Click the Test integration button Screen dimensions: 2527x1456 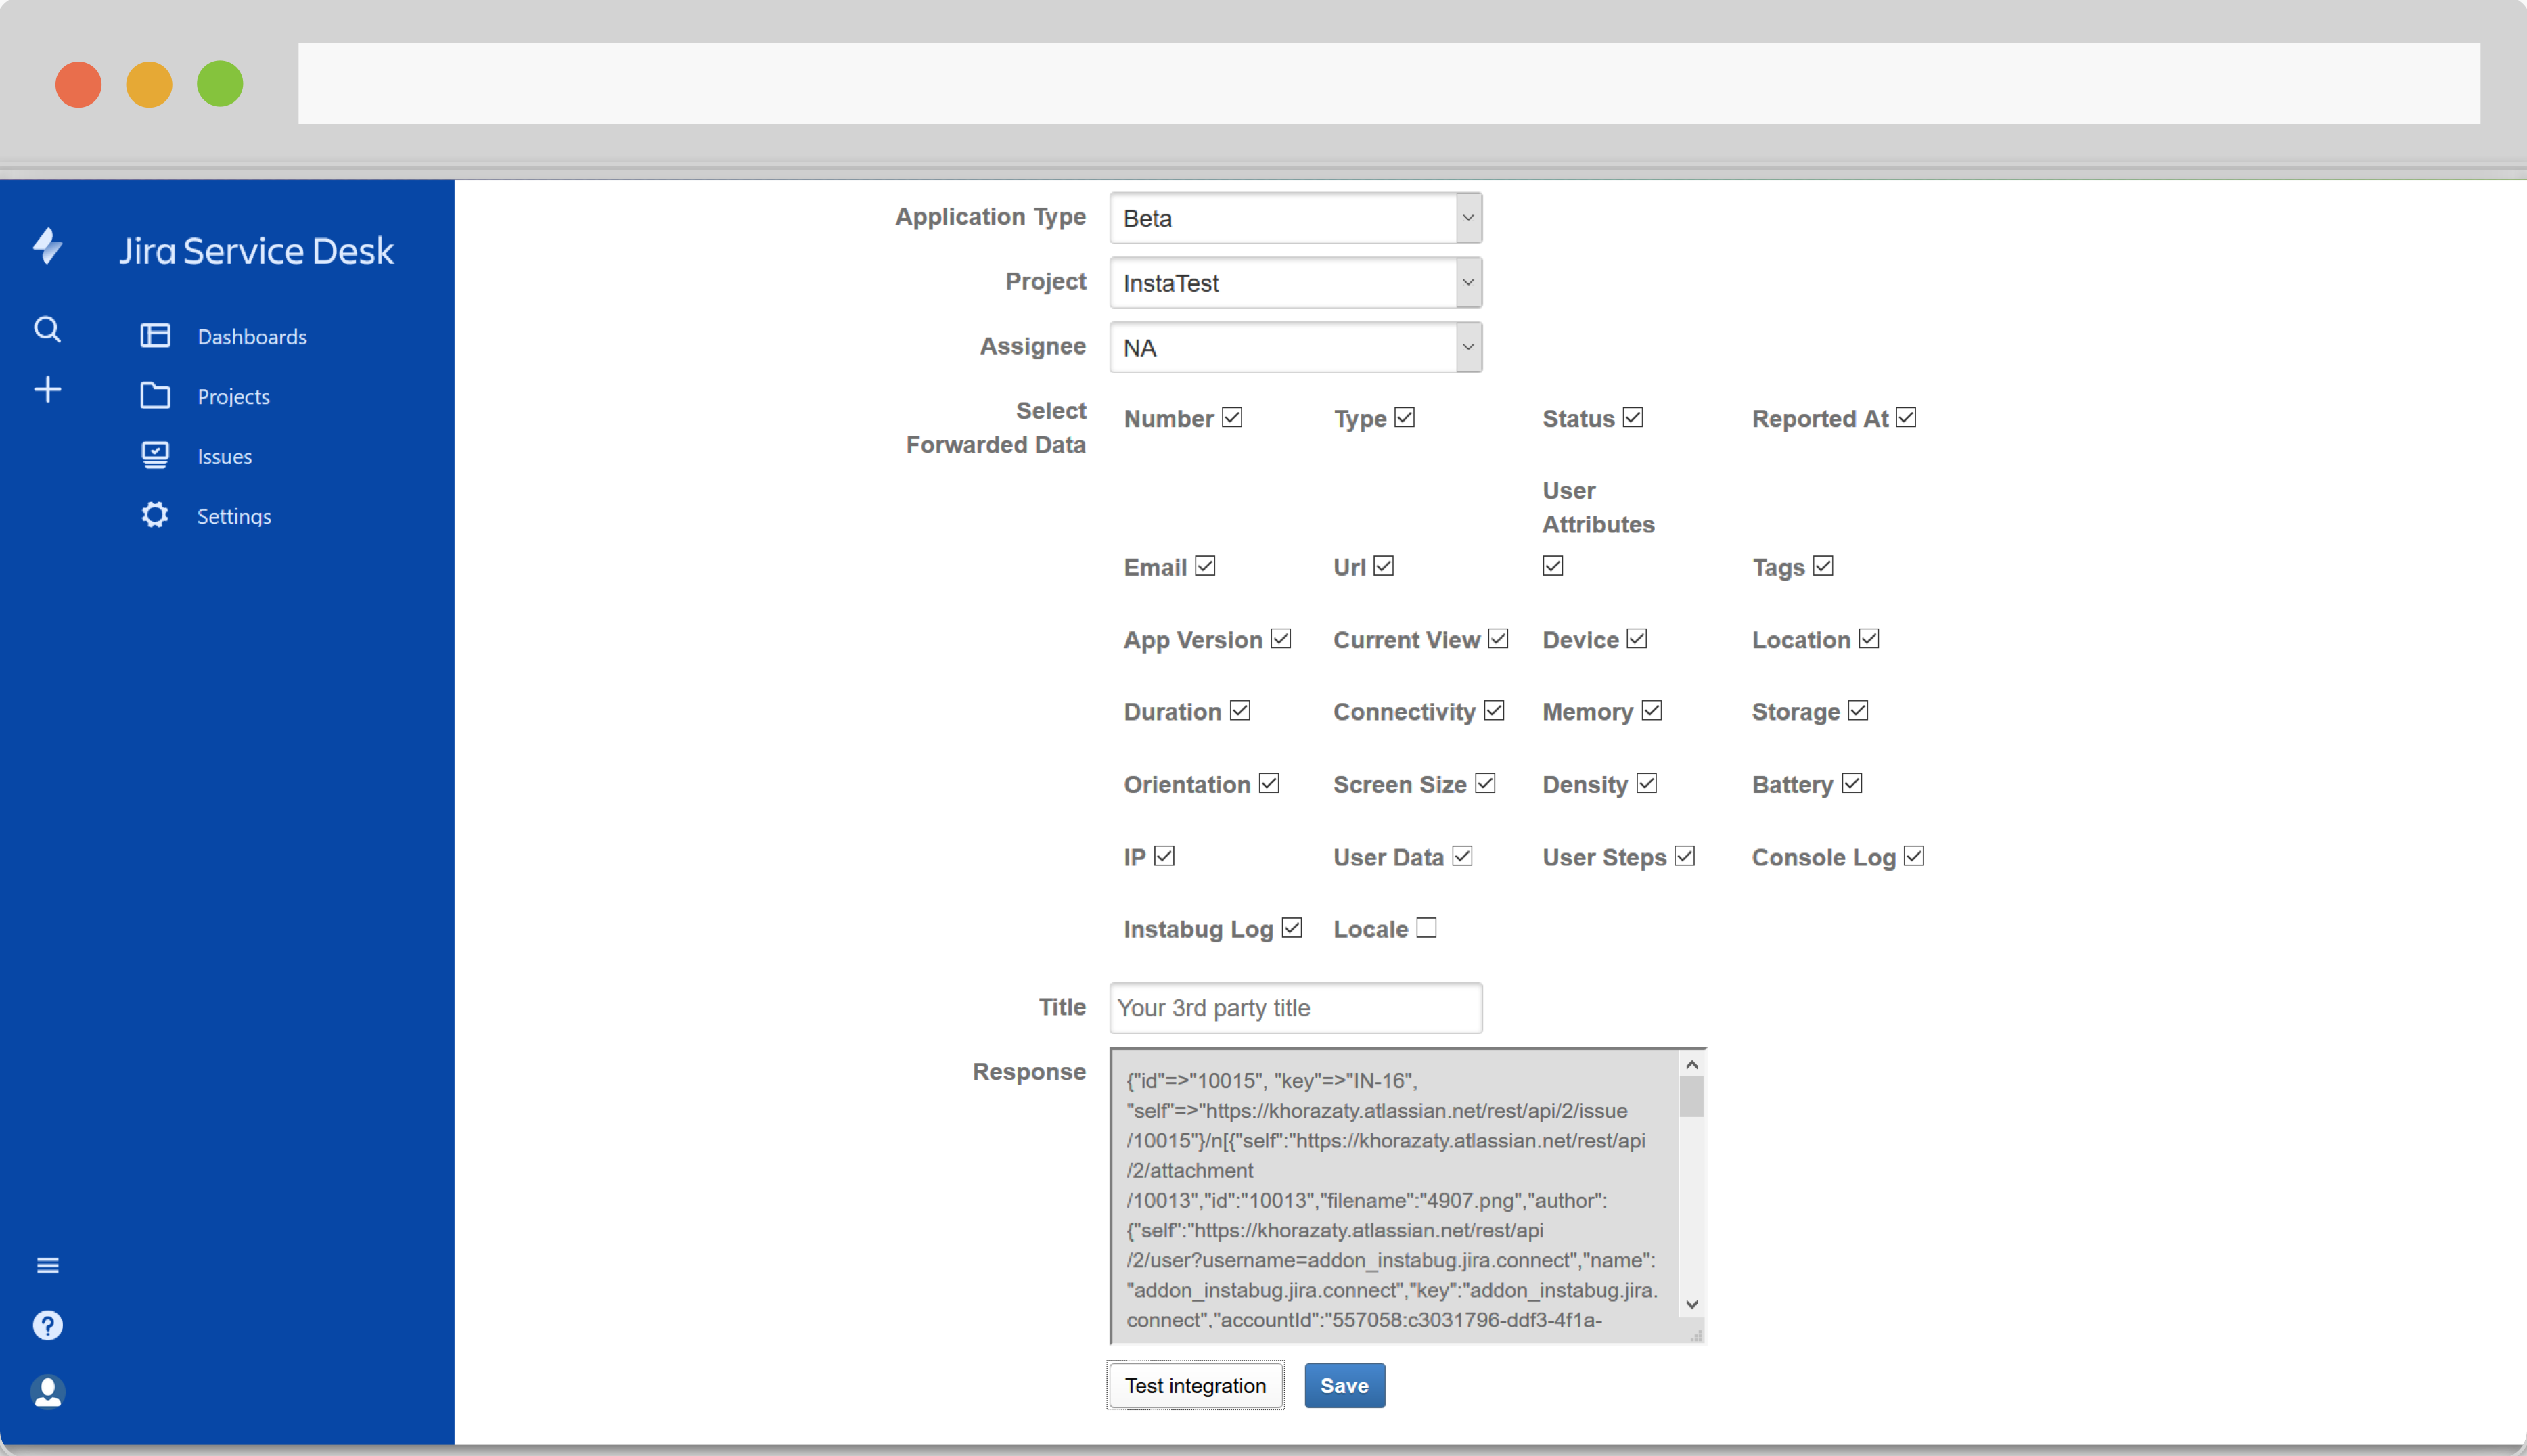click(x=1195, y=1386)
